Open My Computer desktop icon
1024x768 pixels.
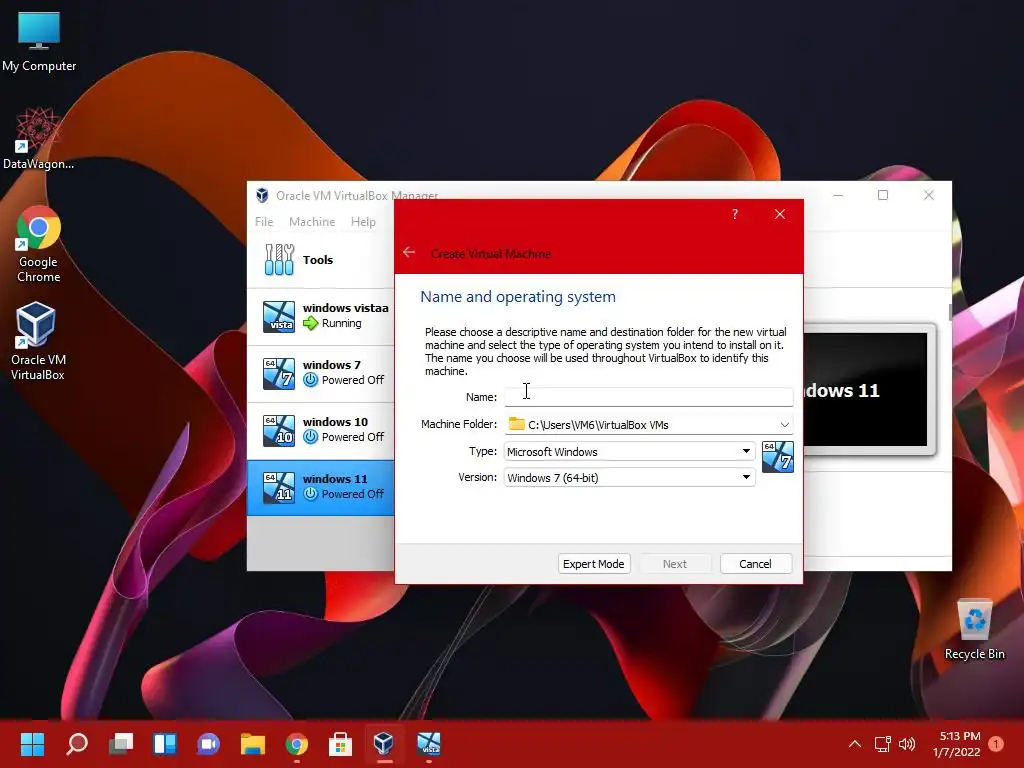click(39, 40)
